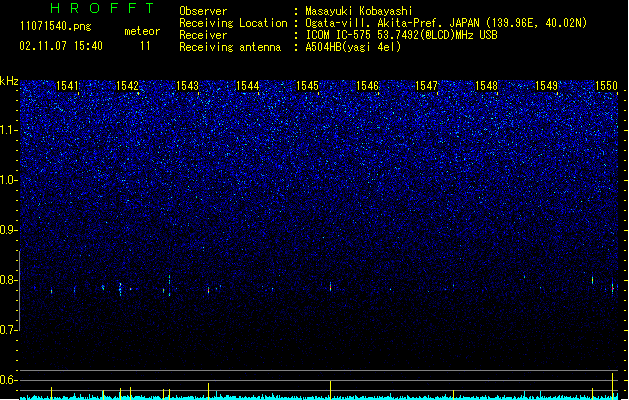629x400 pixels.
Task: Click the yellow intensity spike below 1545 echo
Action: click(331, 389)
